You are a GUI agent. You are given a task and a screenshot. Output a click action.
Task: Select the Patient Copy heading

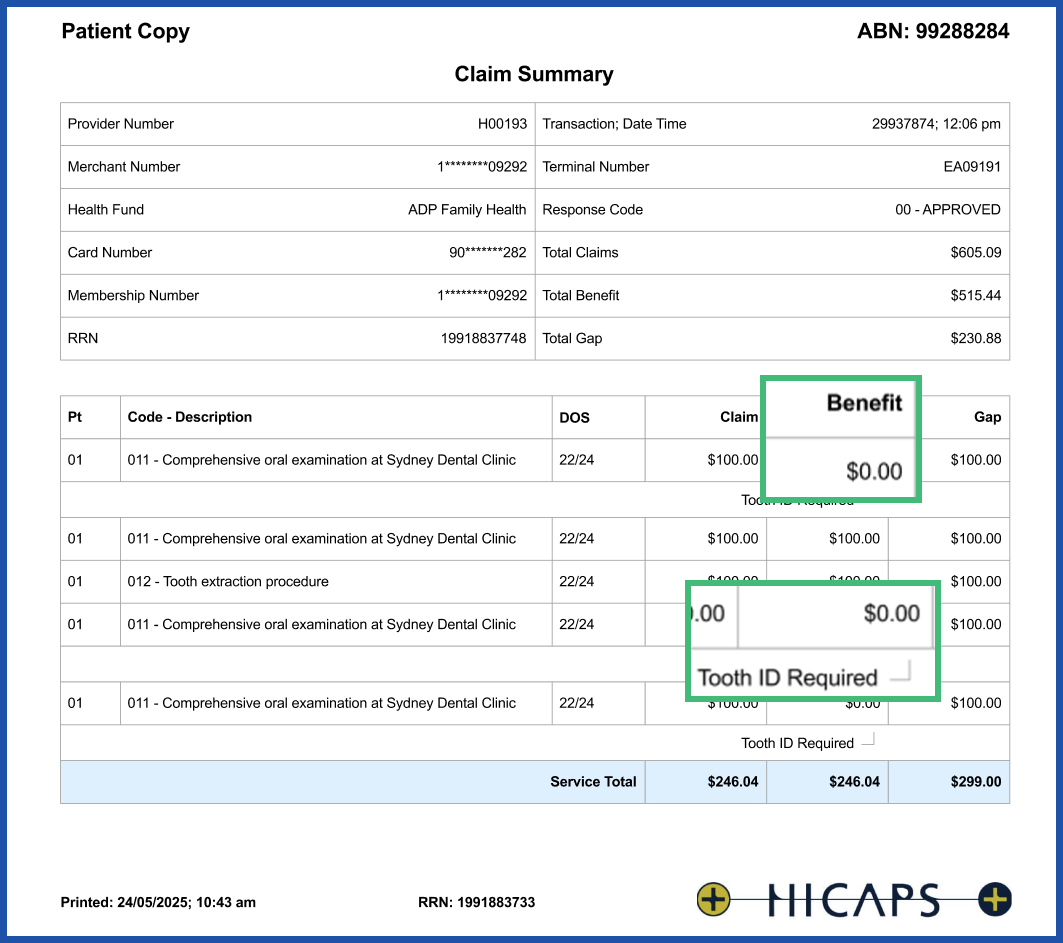coord(125,31)
